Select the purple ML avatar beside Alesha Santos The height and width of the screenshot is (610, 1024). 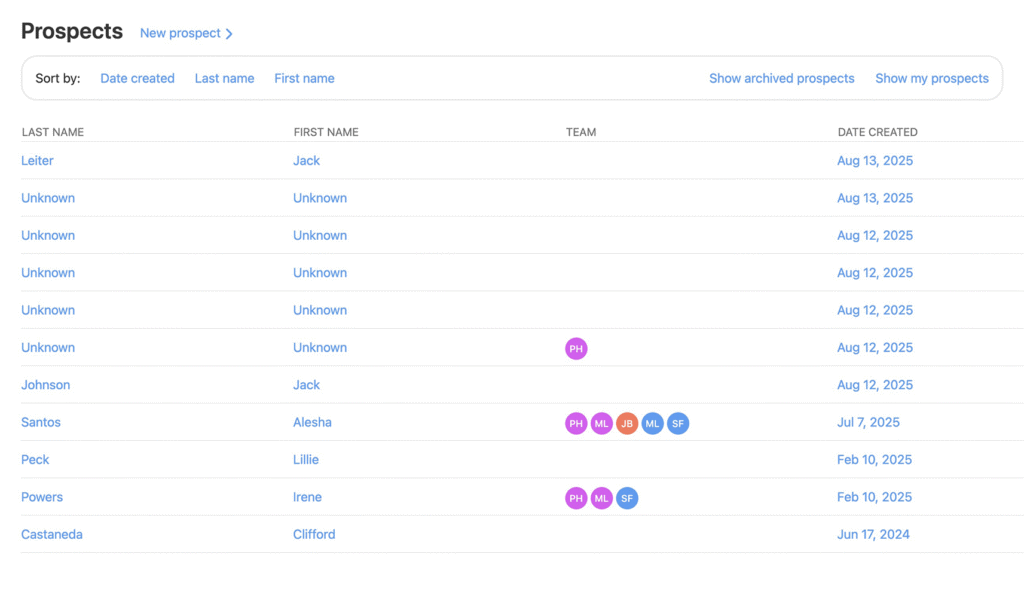pos(601,423)
